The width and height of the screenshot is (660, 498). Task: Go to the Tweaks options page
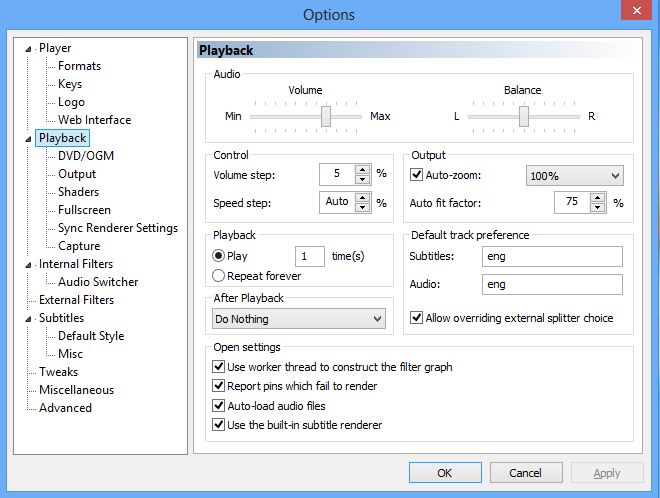pyautogui.click(x=58, y=372)
